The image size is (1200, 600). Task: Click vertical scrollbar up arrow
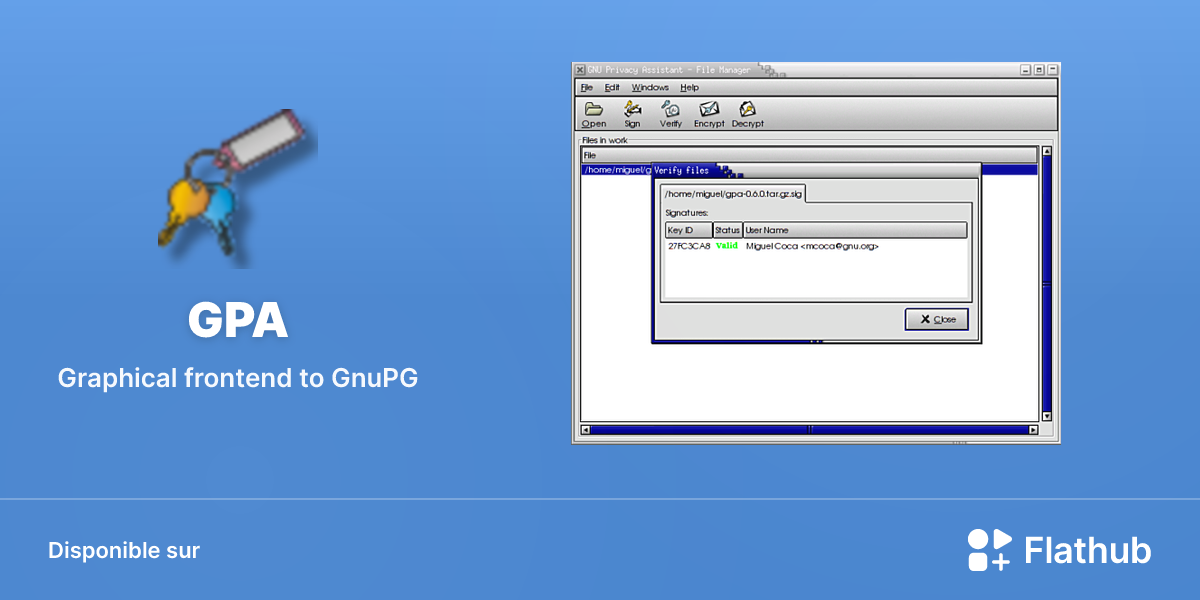[1047, 152]
